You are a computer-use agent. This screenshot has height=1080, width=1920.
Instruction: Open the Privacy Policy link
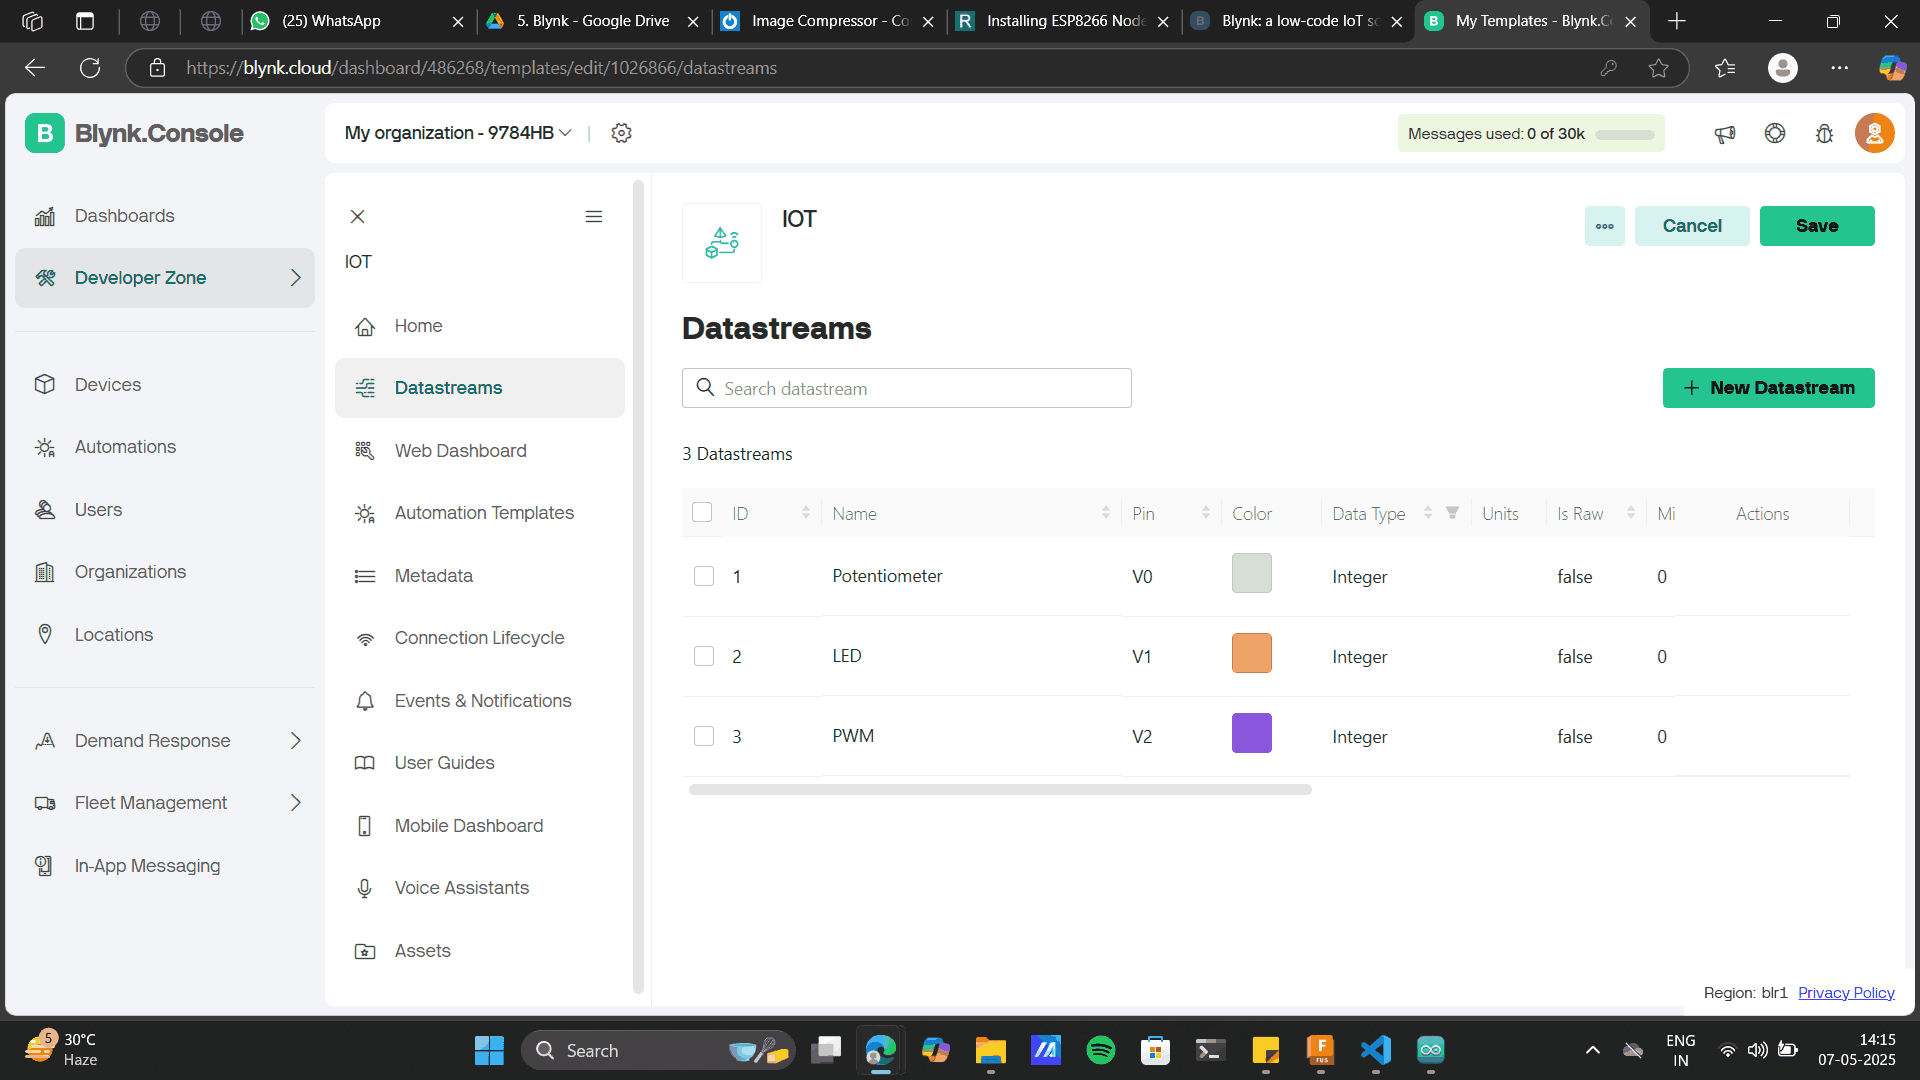click(1846, 993)
